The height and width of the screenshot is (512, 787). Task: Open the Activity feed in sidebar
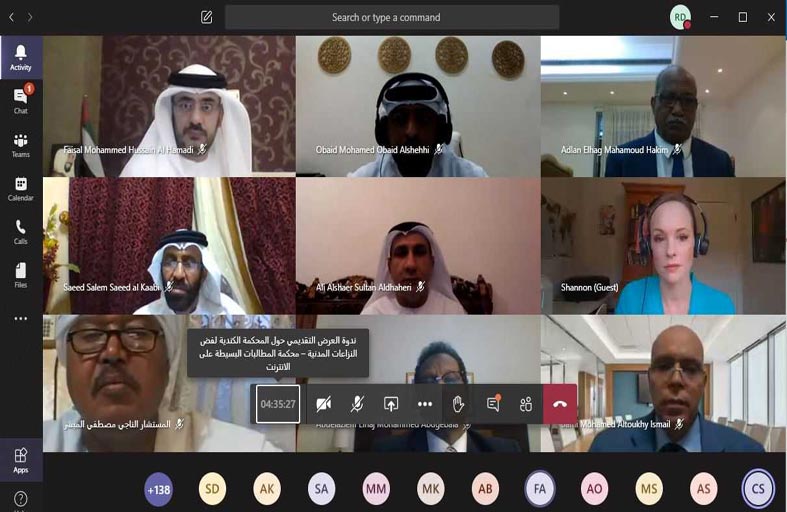click(x=20, y=55)
